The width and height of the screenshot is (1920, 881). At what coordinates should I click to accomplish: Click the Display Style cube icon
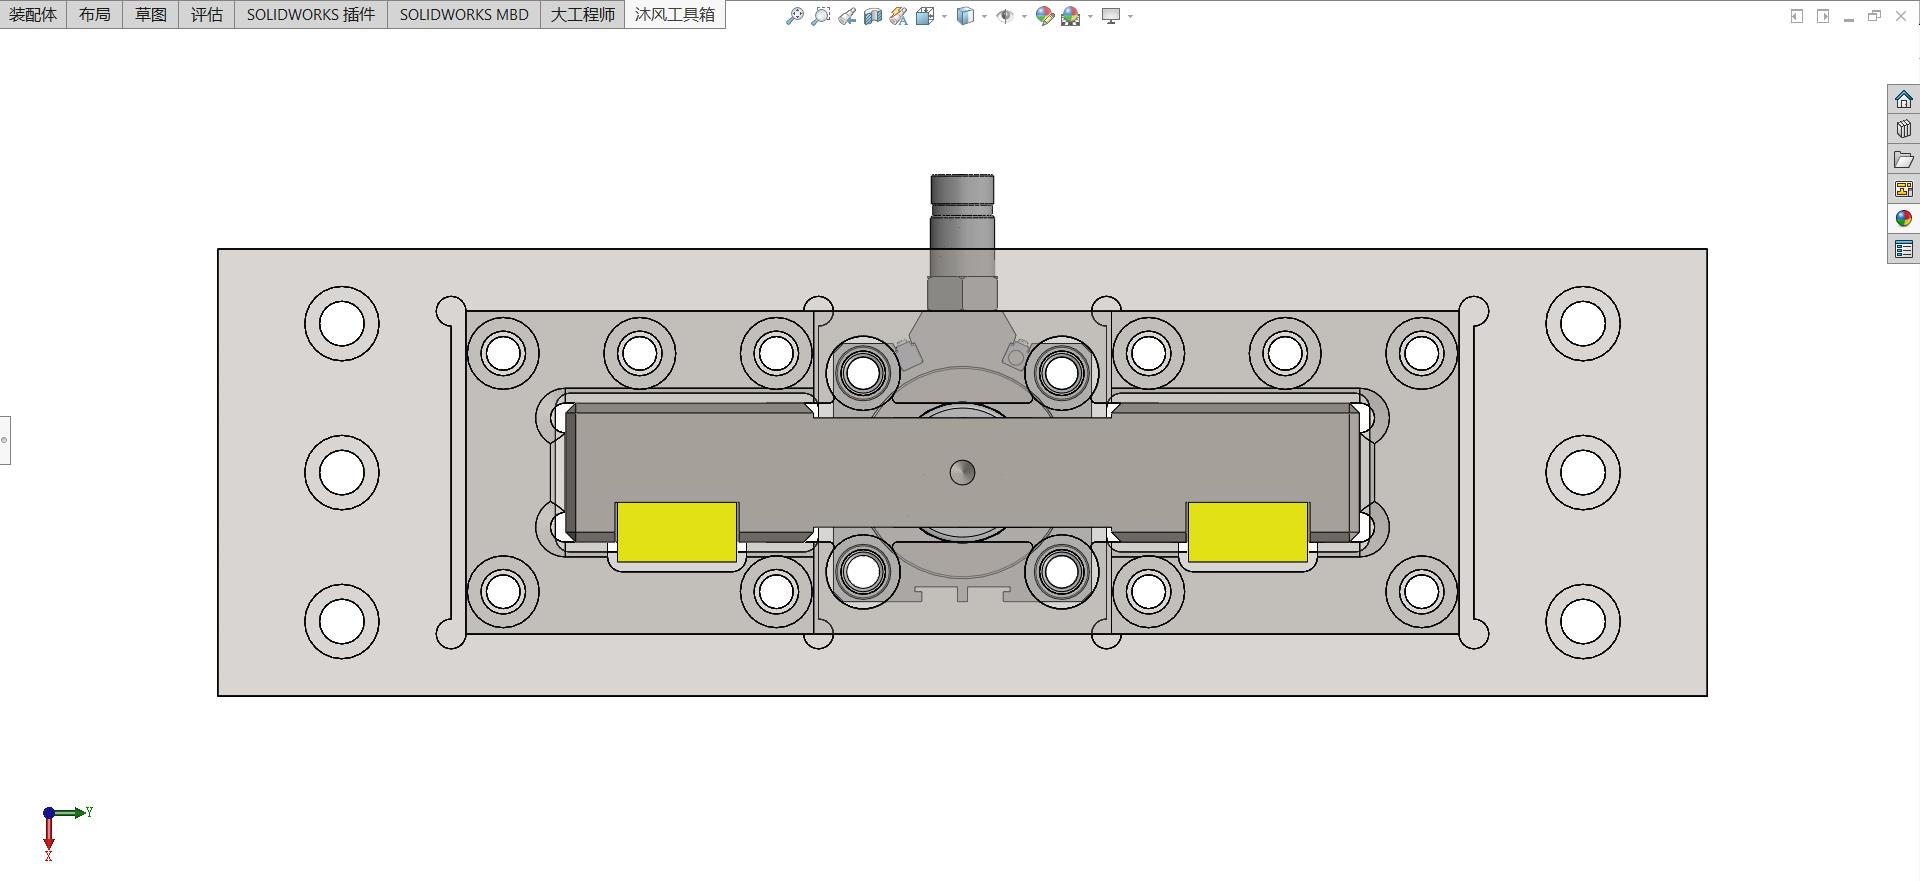[x=965, y=16]
